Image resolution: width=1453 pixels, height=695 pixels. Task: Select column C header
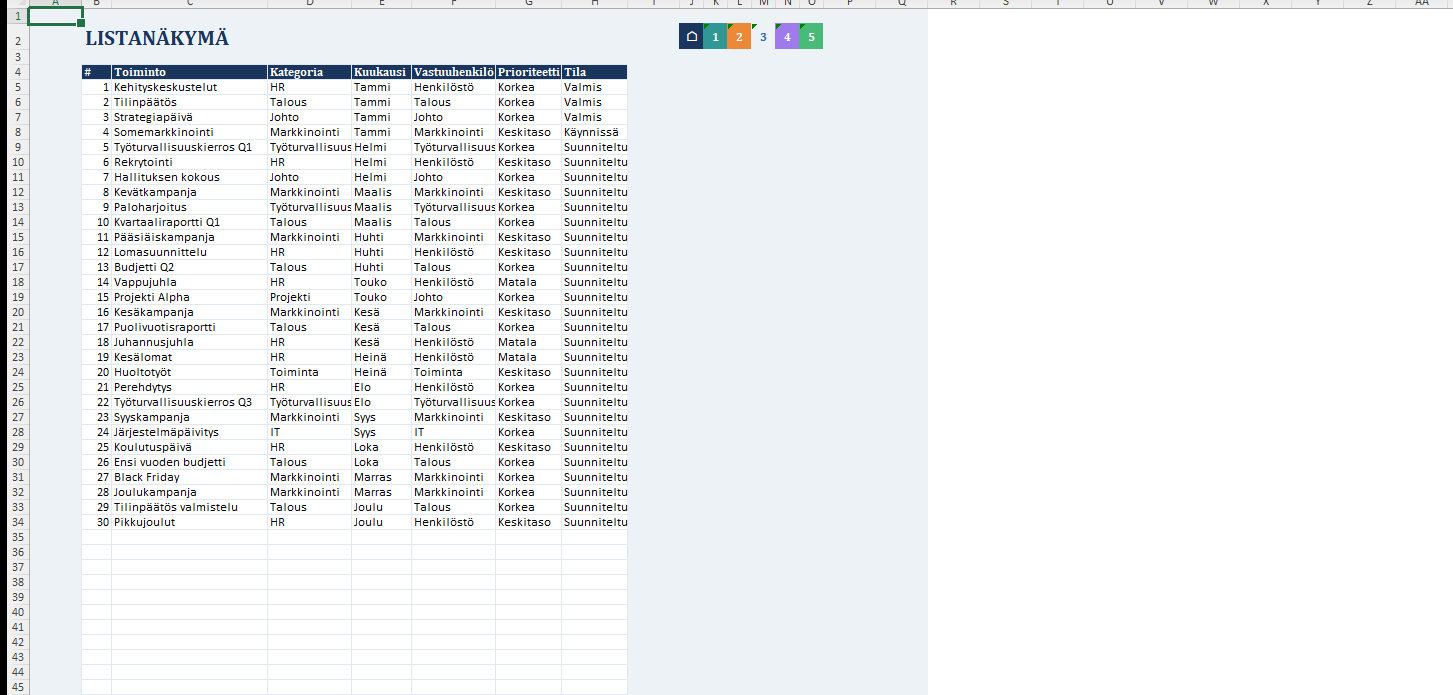189,3
